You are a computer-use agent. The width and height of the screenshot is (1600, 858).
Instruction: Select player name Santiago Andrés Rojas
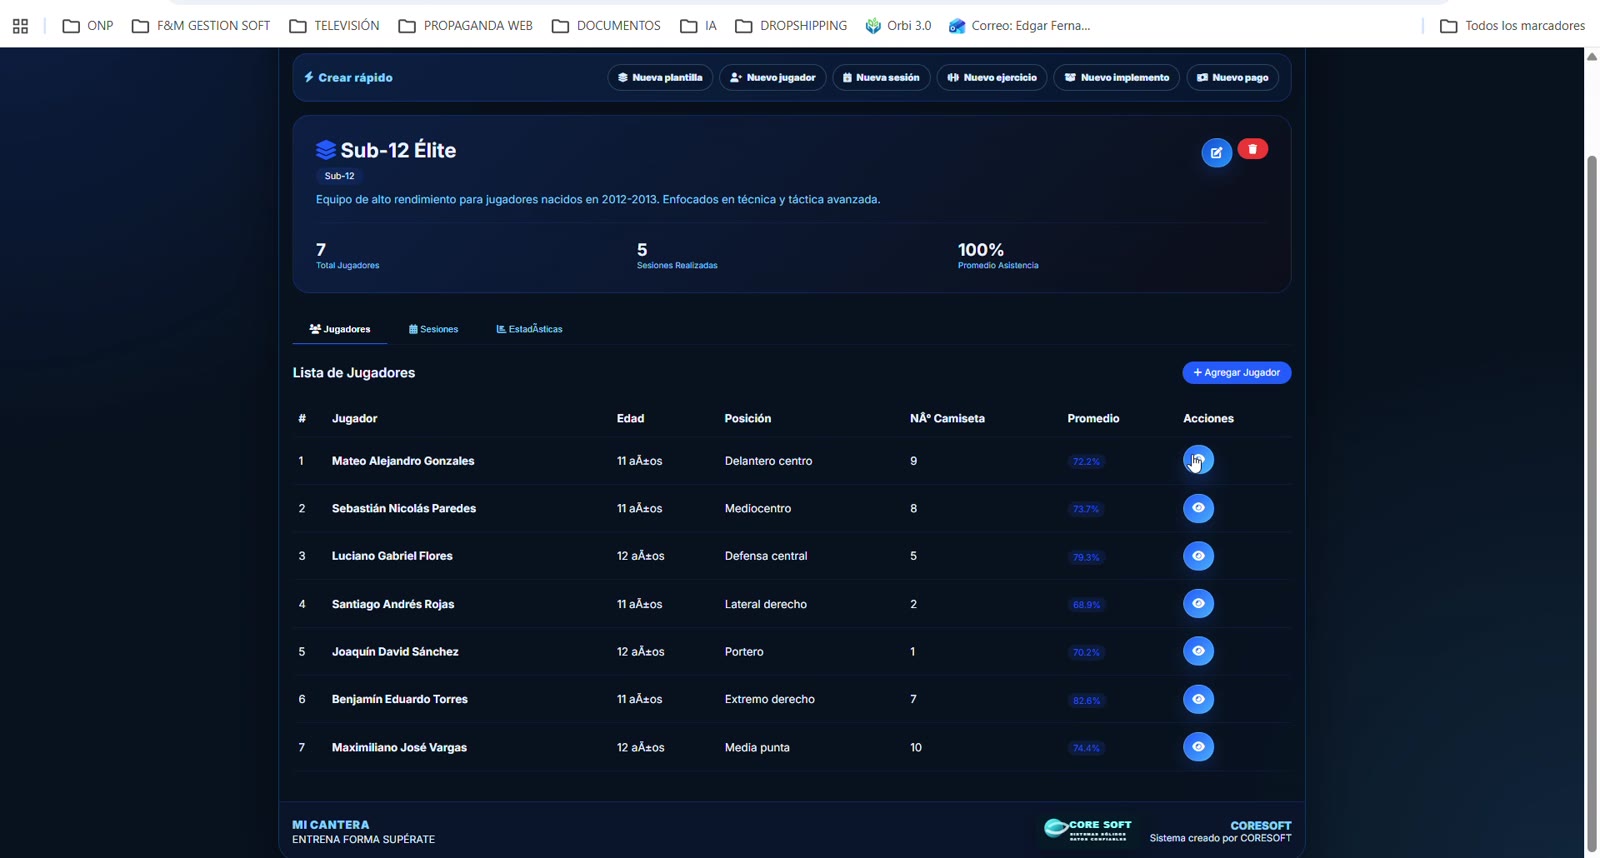coord(393,604)
